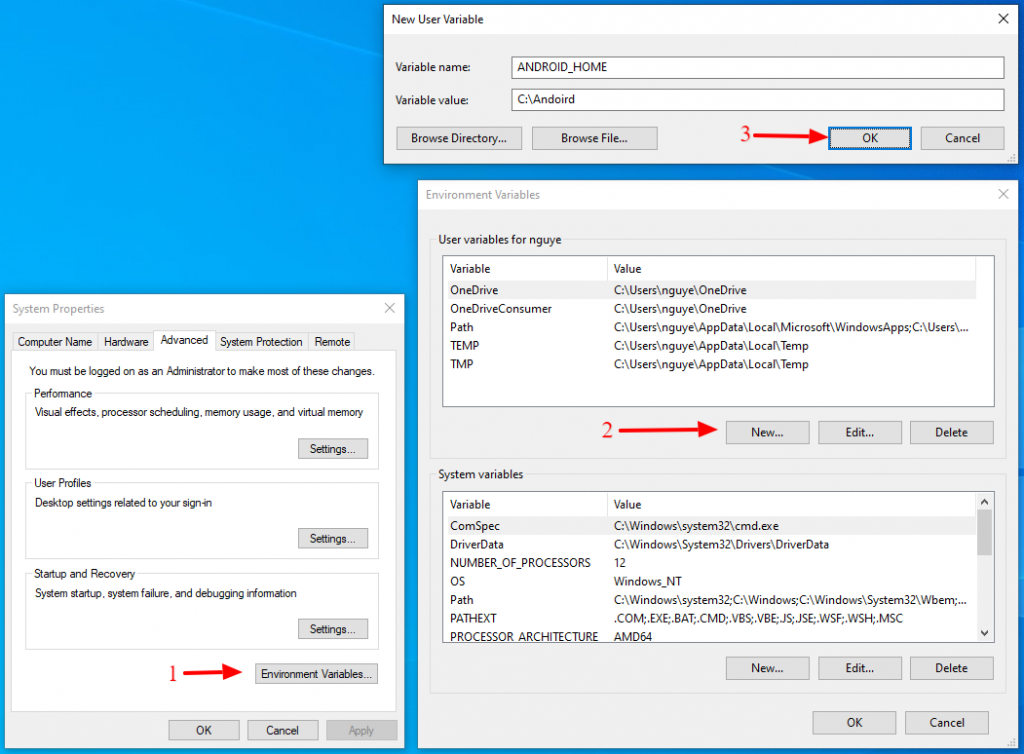The height and width of the screenshot is (754, 1024).
Task: Click the Environment Variables button
Action: point(317,674)
